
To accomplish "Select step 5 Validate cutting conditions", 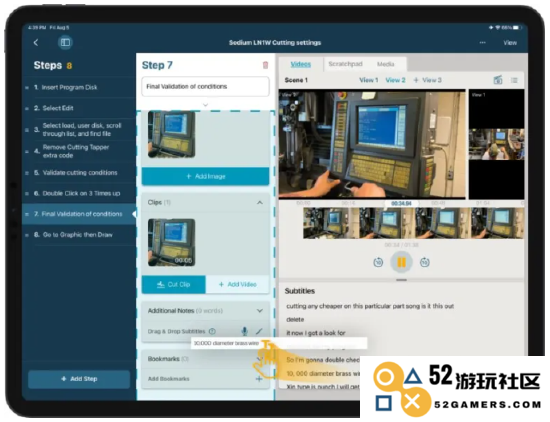I will coord(79,173).
